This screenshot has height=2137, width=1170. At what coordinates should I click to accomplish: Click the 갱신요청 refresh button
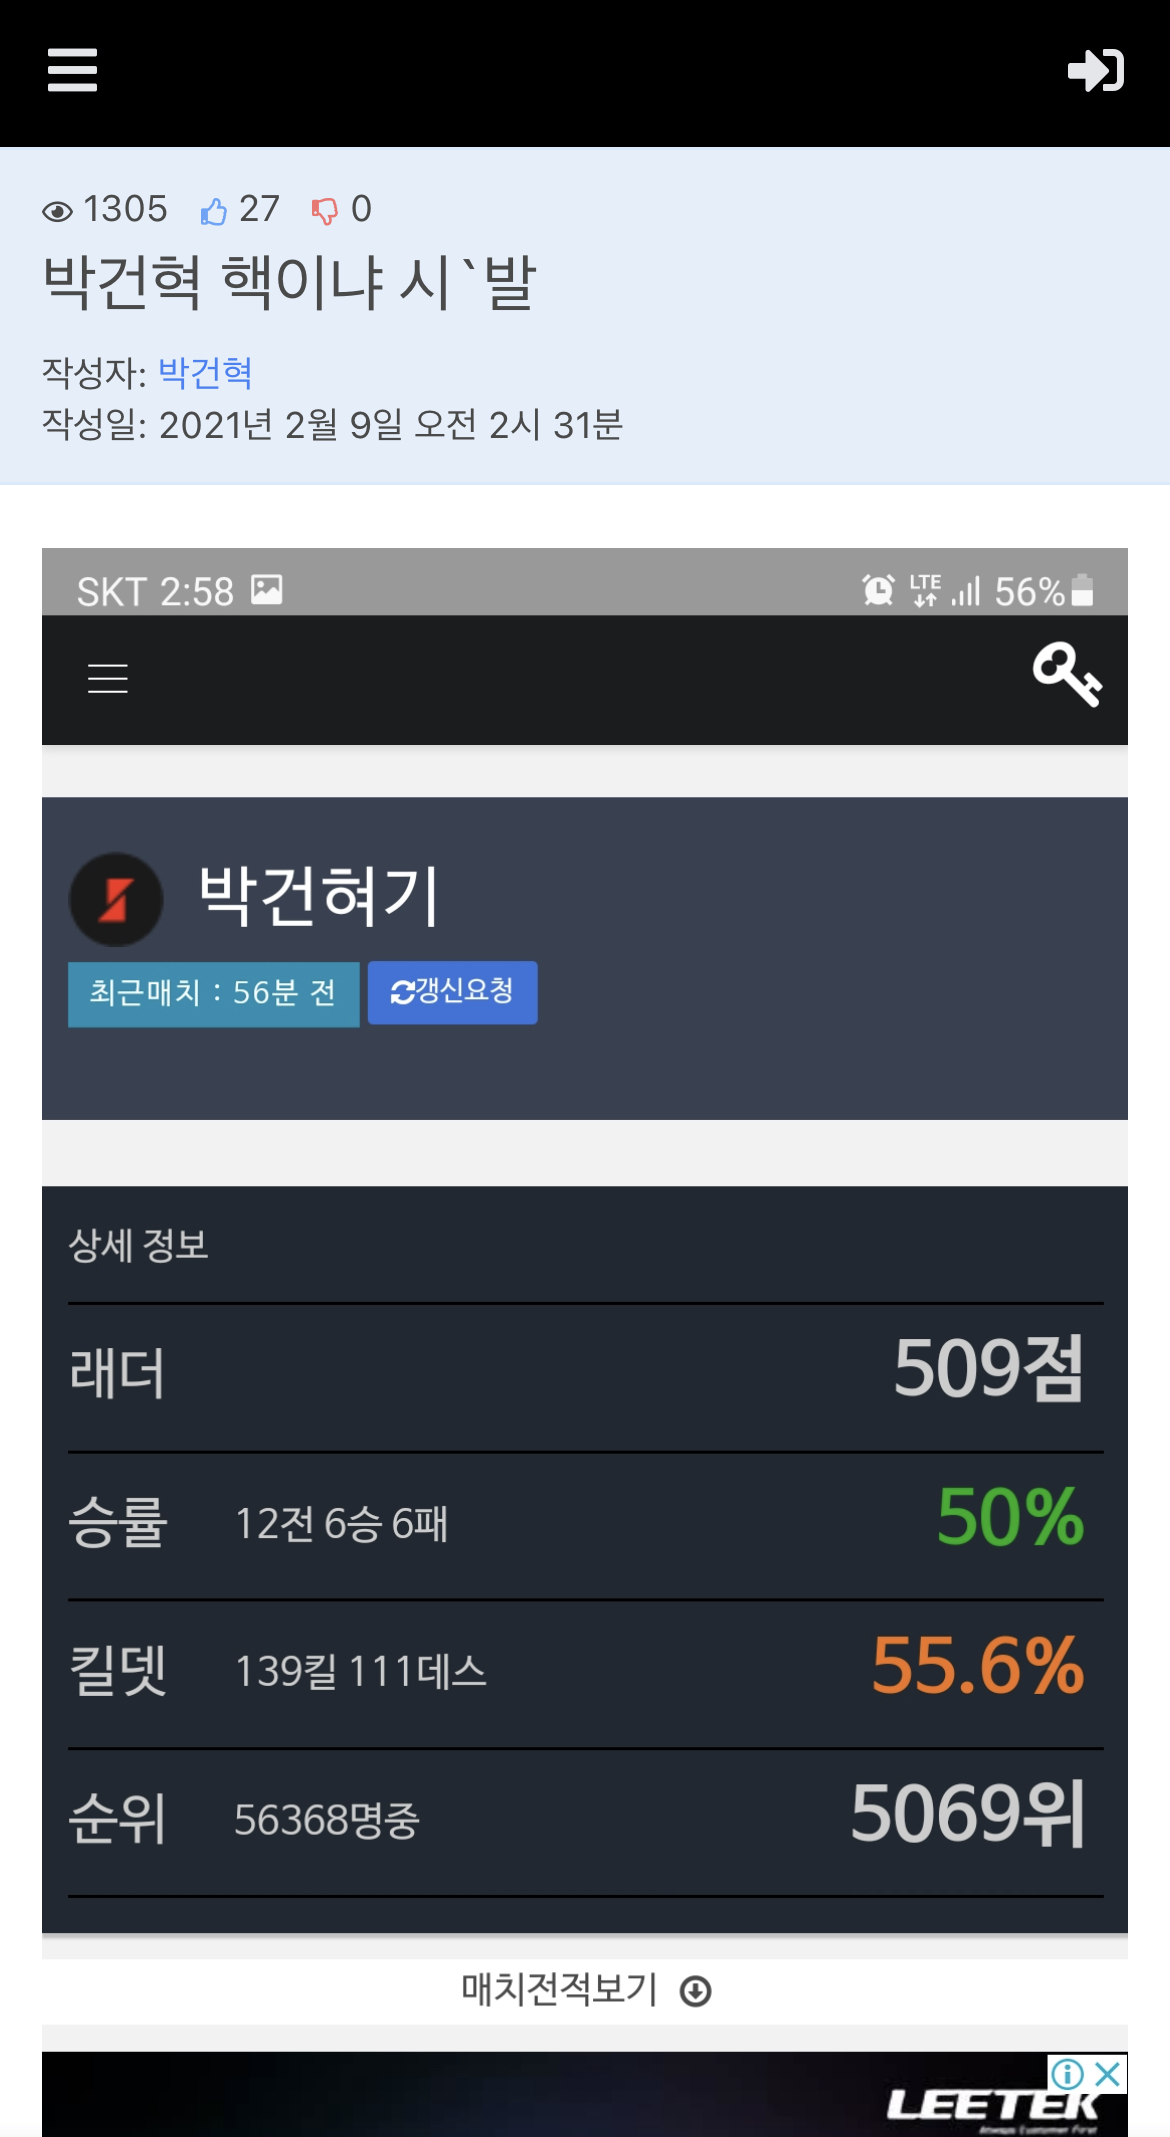tap(452, 992)
